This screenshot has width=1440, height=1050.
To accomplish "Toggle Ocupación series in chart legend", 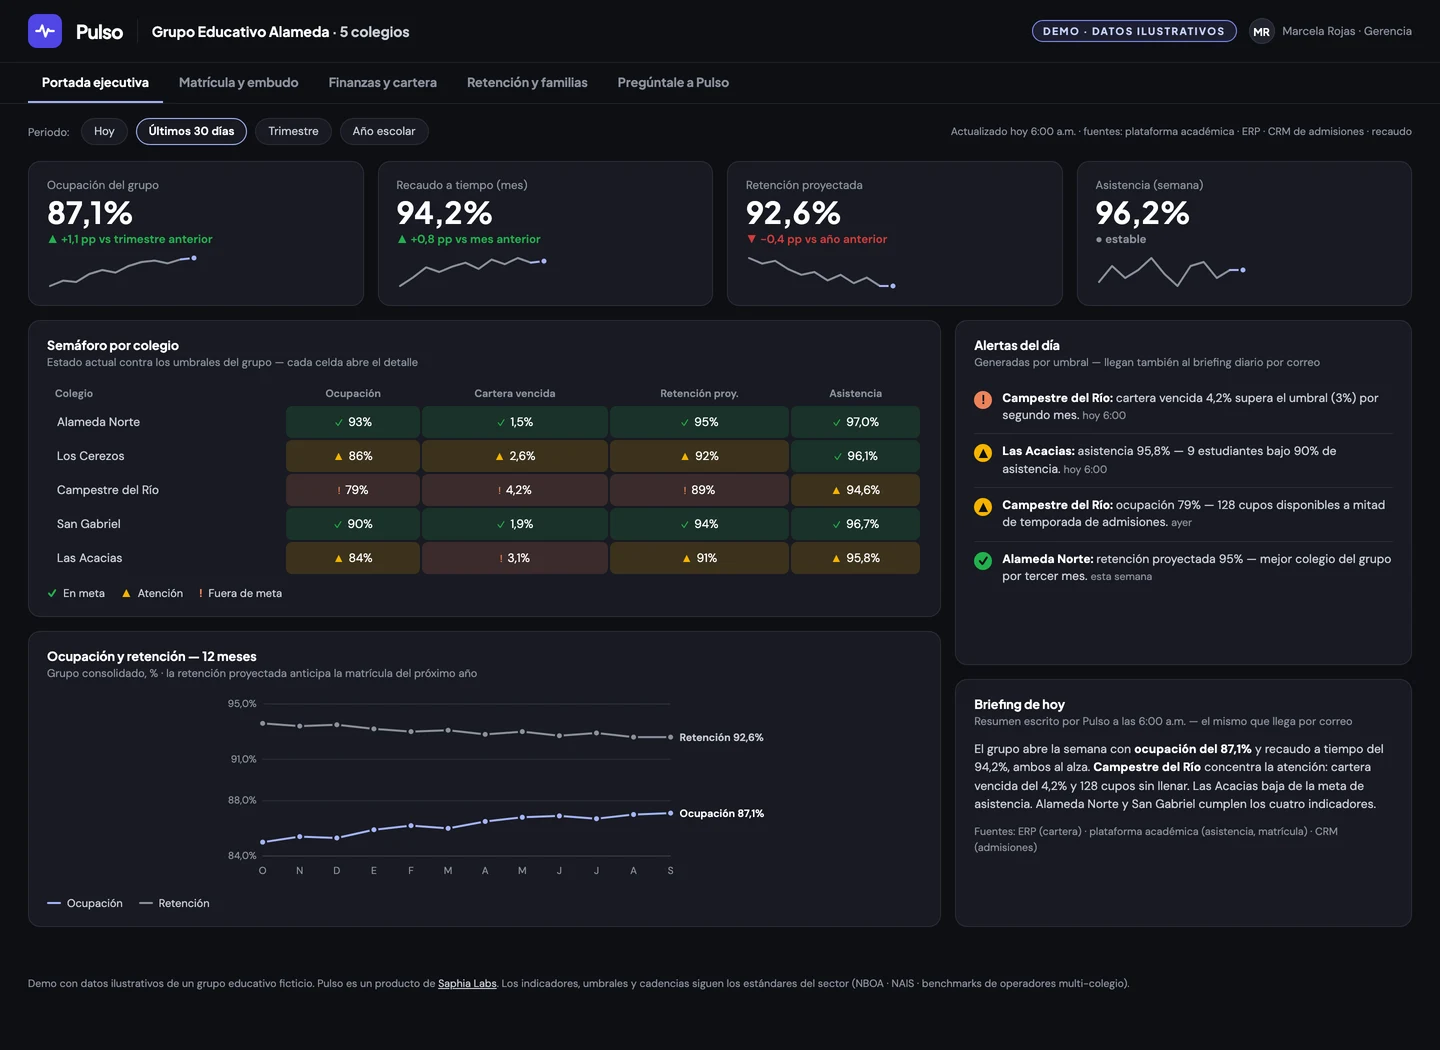I will pos(85,903).
